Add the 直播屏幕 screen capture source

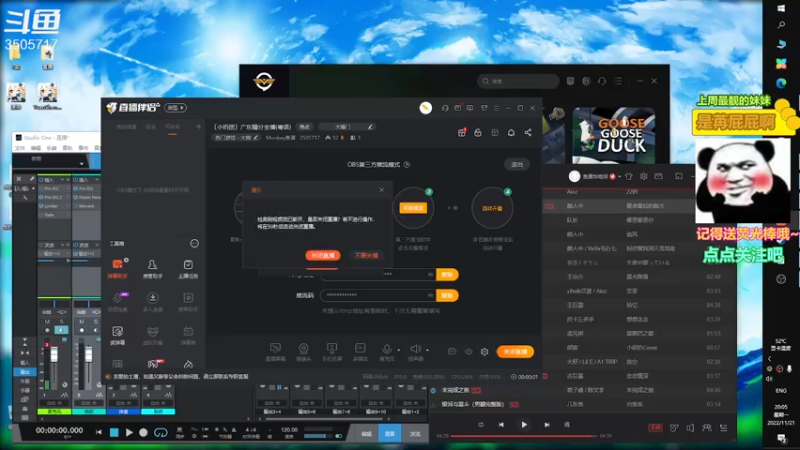[275, 352]
